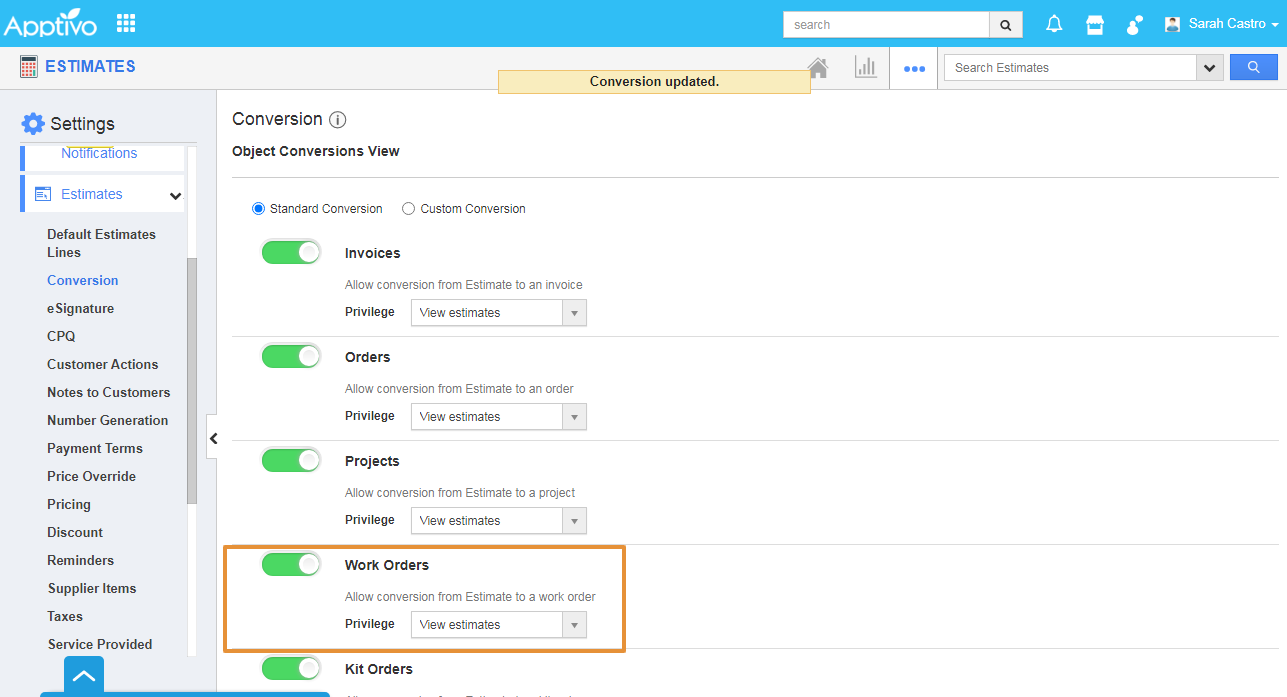
Task: Click the "Object Conversions View" heading
Action: pyautogui.click(x=316, y=152)
